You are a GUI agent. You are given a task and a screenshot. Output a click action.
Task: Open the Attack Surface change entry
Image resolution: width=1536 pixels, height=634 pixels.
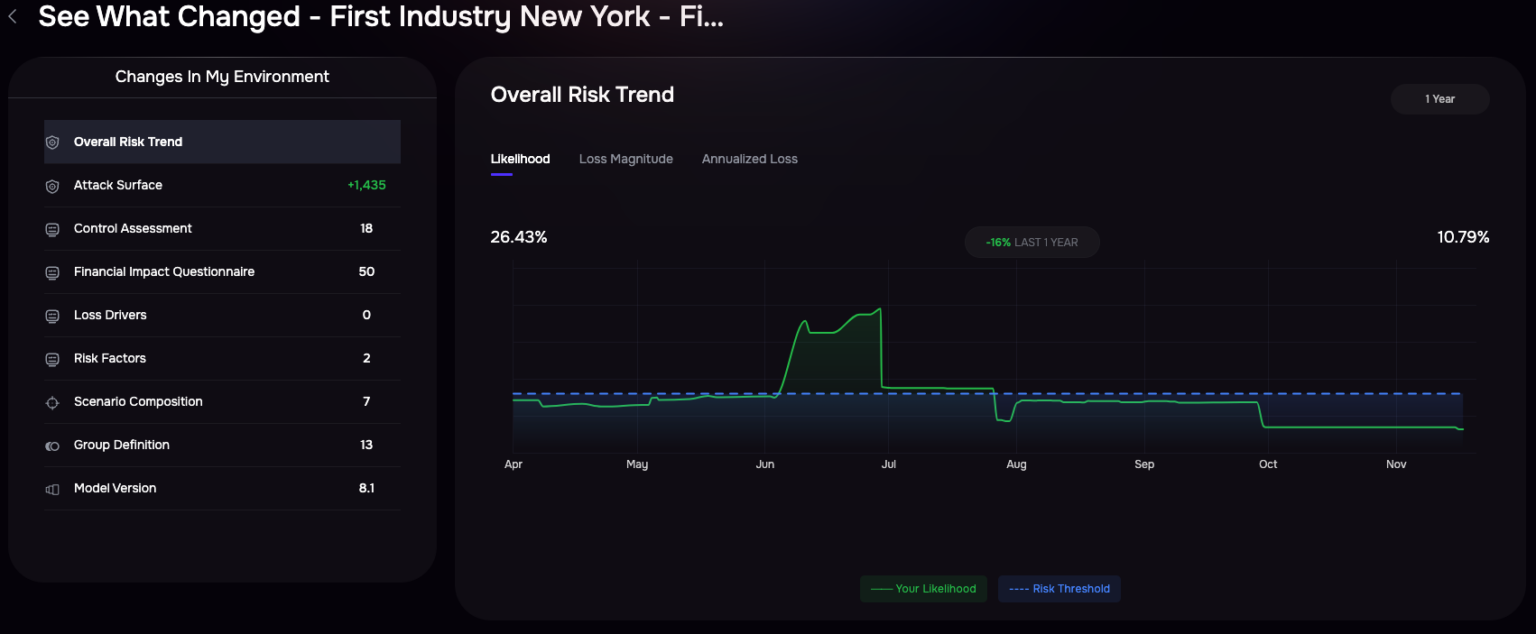coord(222,185)
